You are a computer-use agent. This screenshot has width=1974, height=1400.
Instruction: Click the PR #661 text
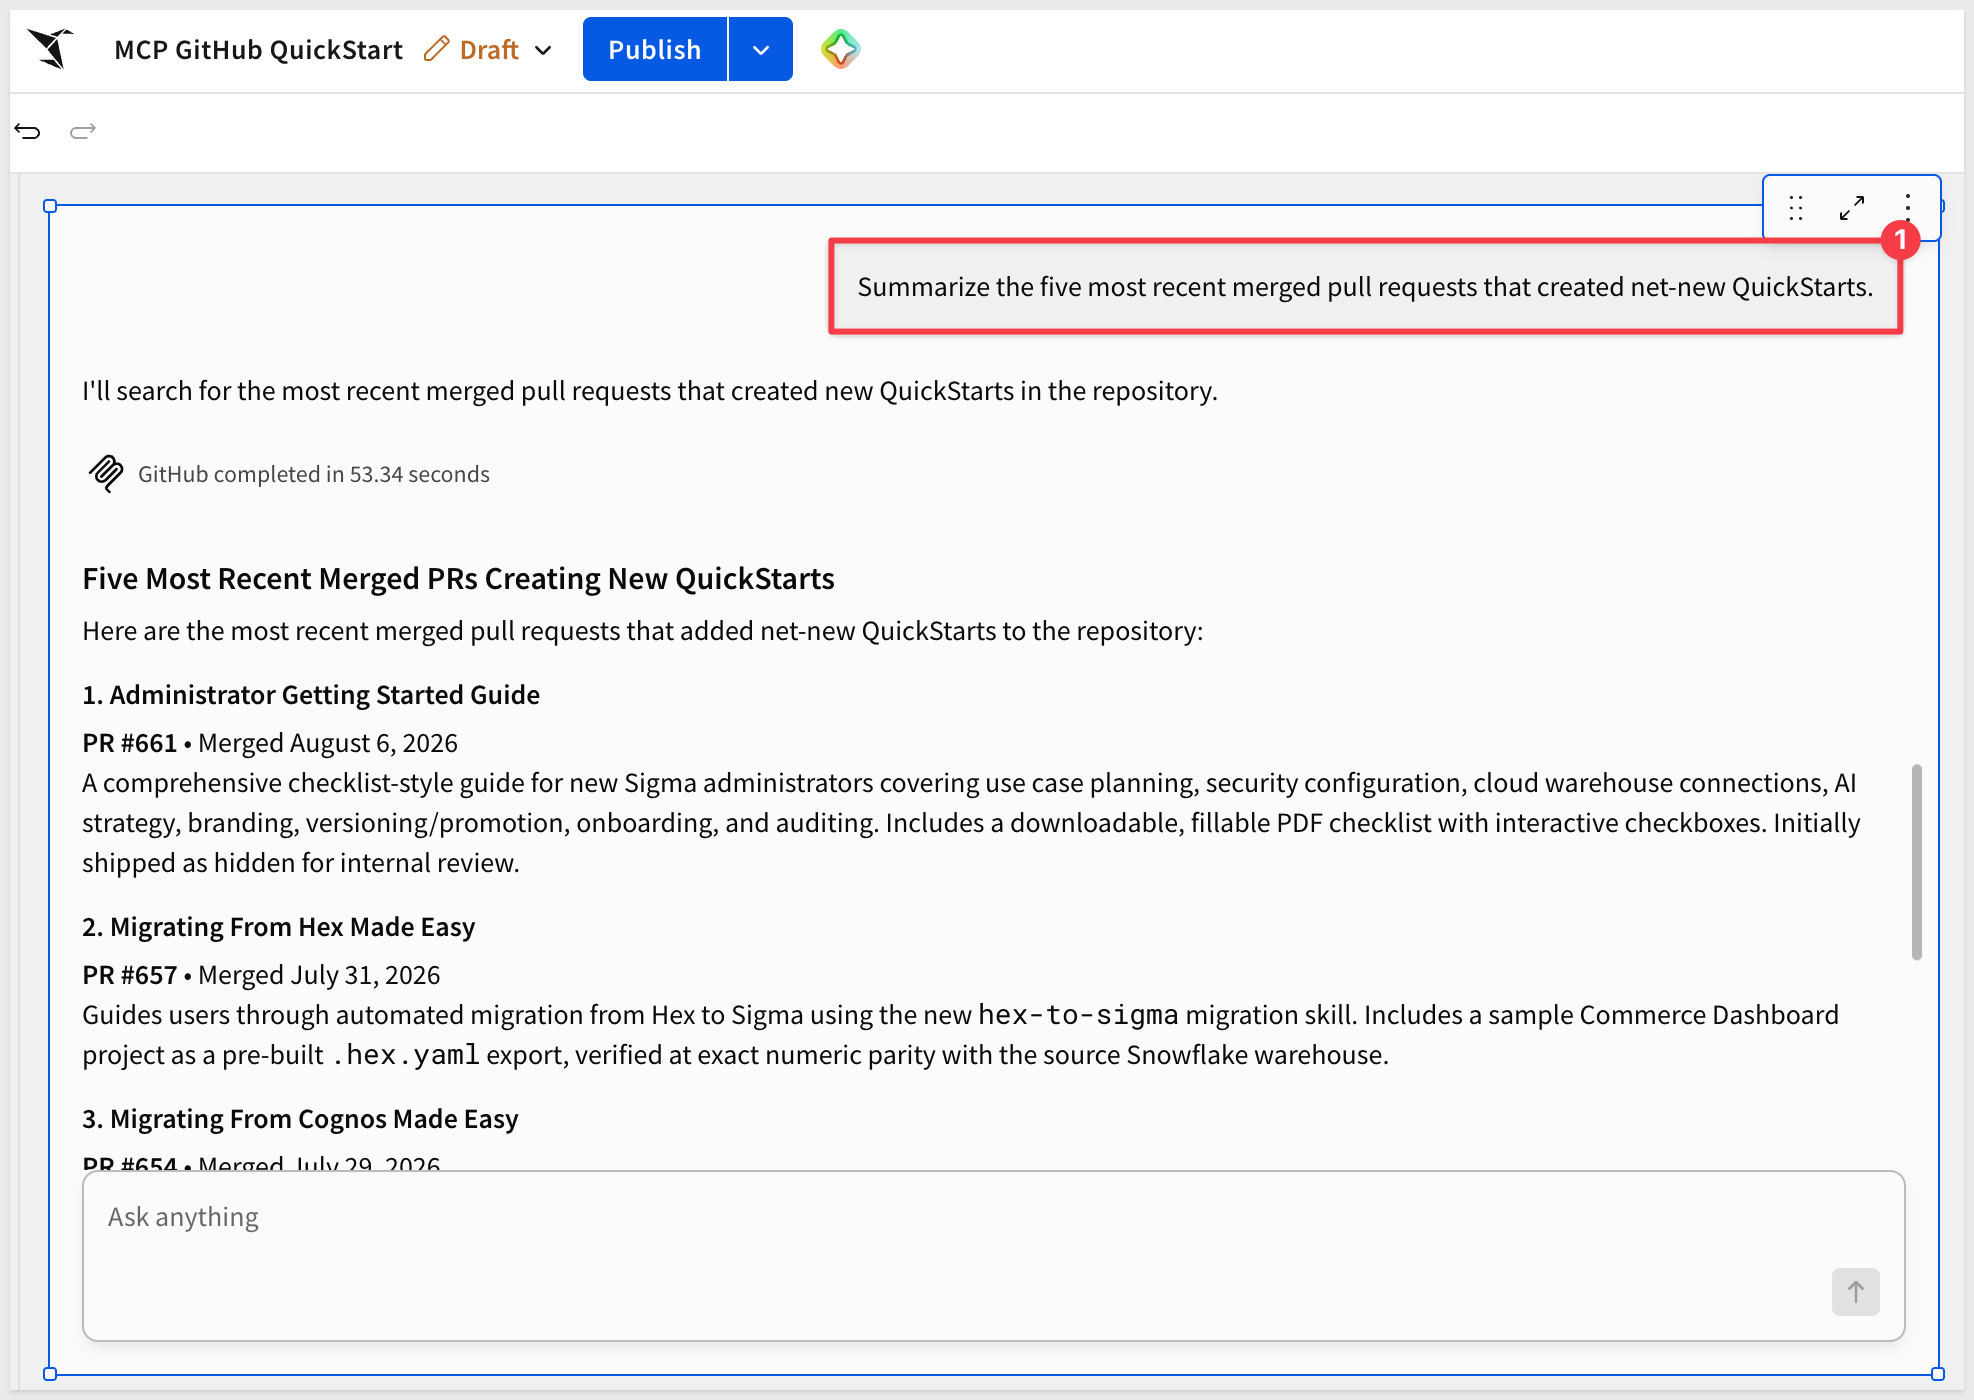pos(129,743)
